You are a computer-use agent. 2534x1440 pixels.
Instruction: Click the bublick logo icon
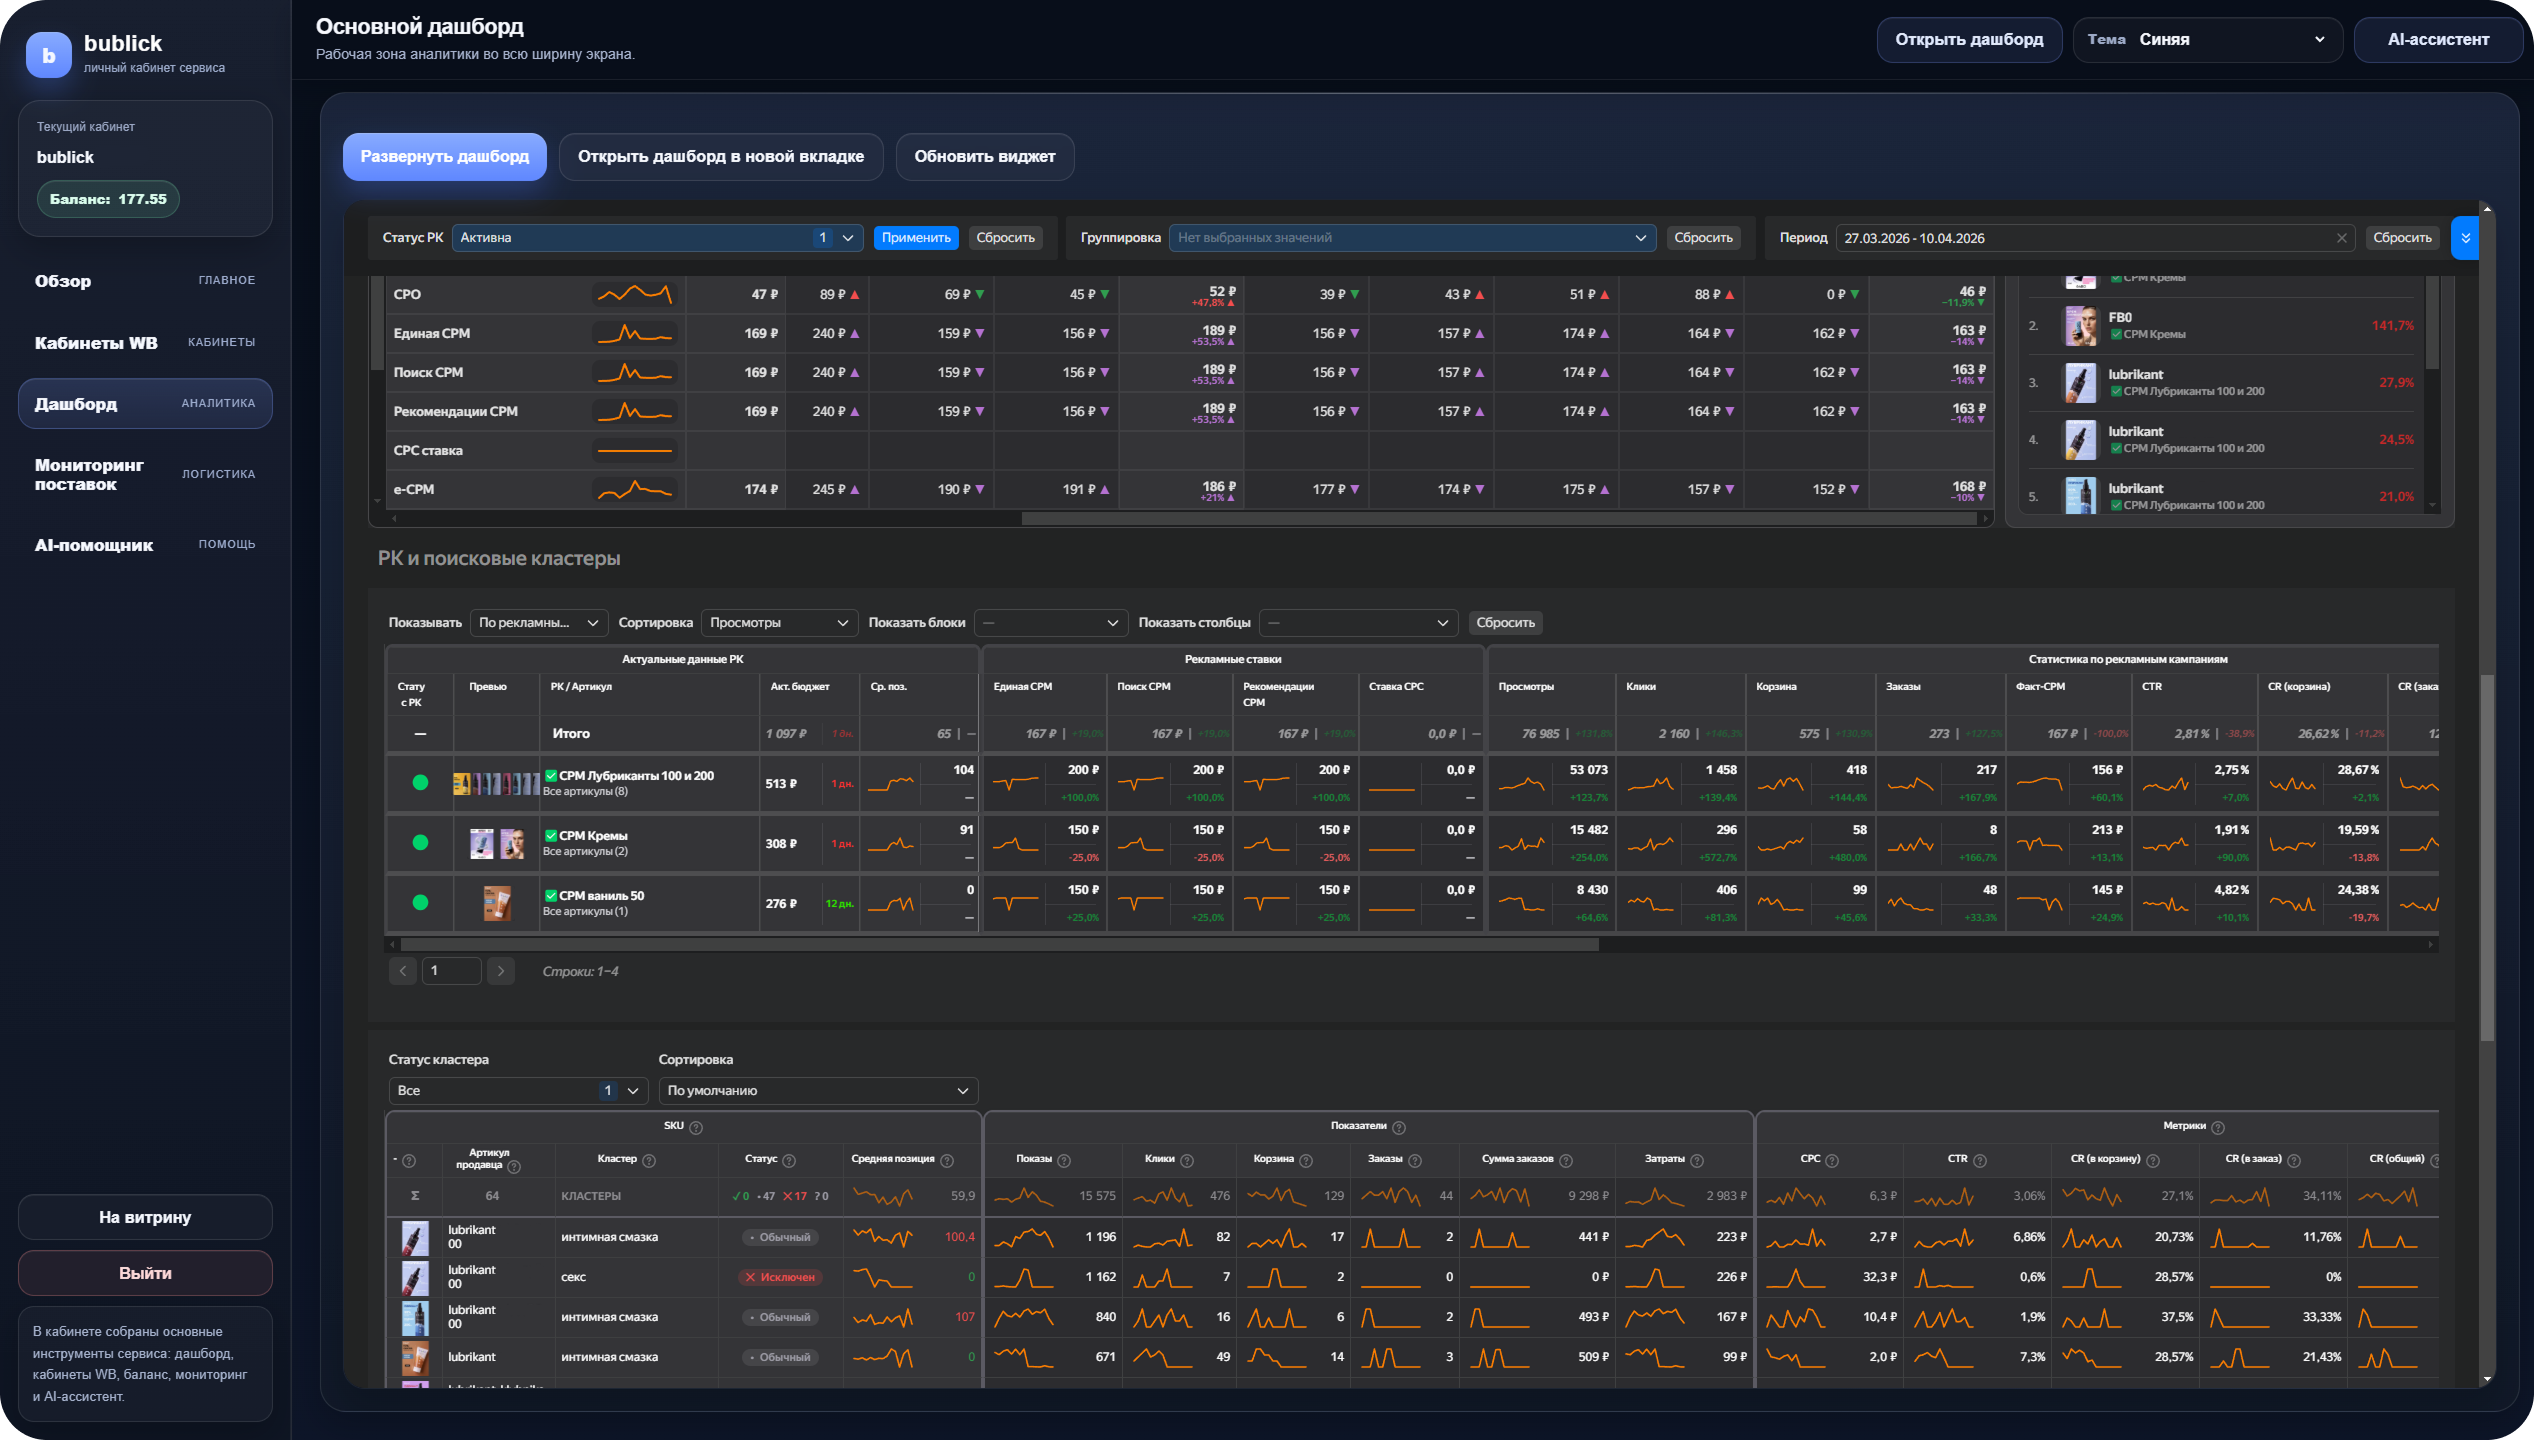(48, 55)
